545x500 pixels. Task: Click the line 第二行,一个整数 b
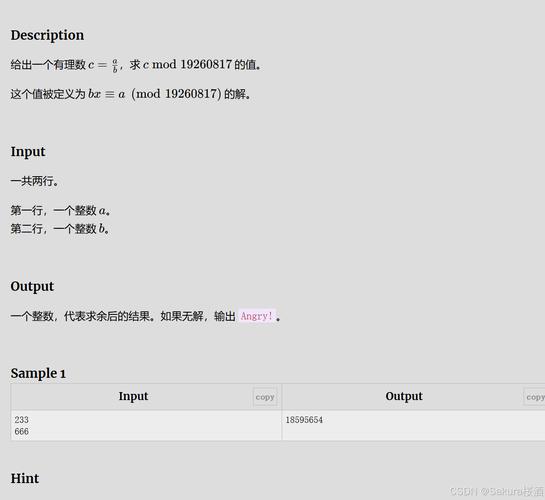pyautogui.click(x=60, y=229)
